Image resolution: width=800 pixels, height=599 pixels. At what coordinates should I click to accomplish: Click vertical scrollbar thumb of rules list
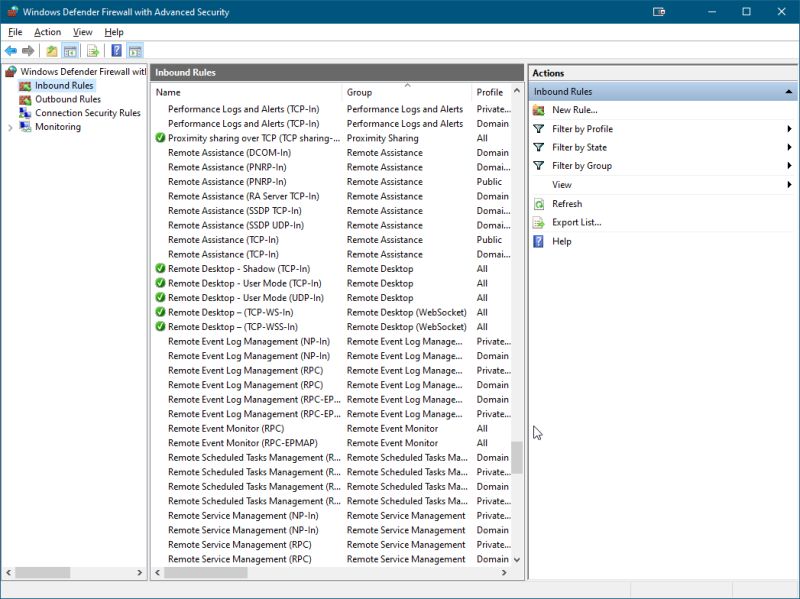tap(517, 458)
